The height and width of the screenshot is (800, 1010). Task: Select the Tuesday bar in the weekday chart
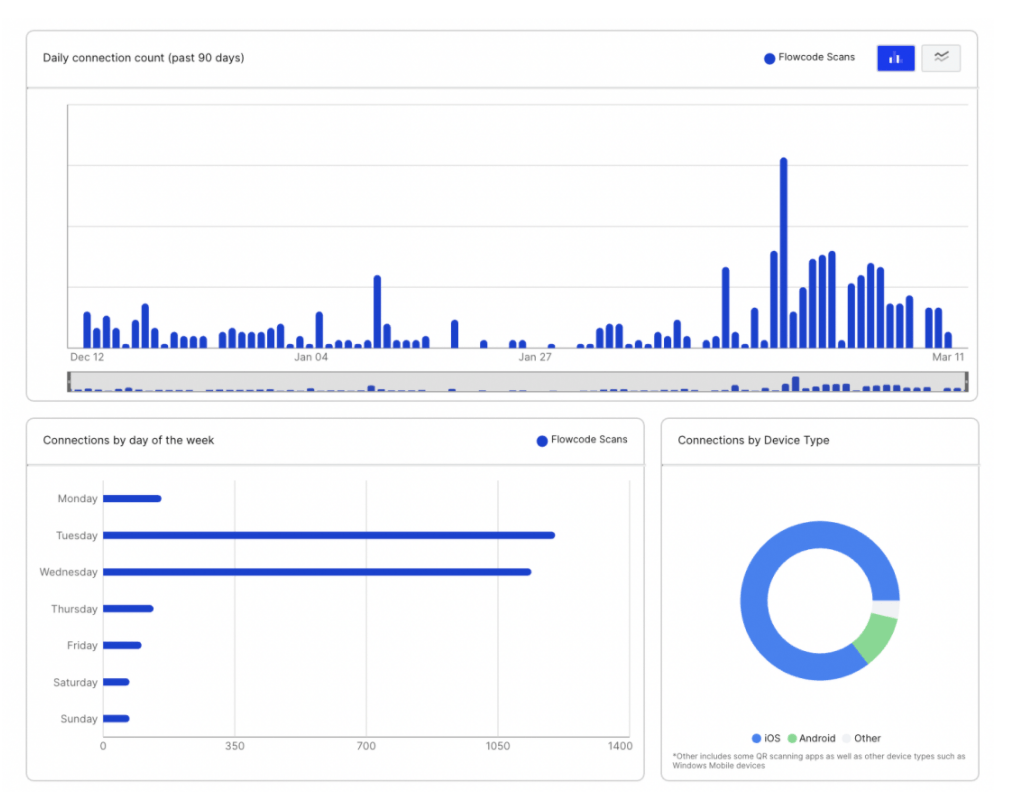[330, 535]
